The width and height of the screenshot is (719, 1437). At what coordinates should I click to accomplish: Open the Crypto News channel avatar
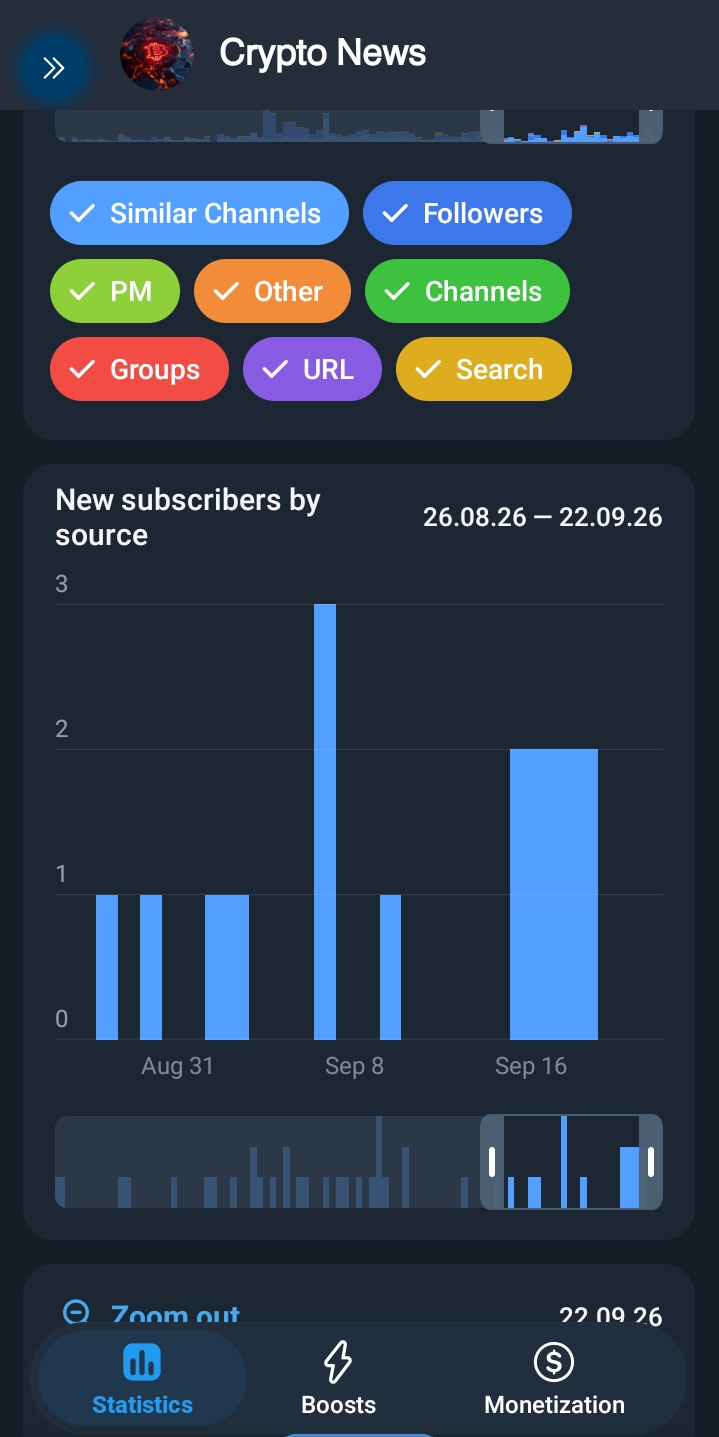(156, 55)
